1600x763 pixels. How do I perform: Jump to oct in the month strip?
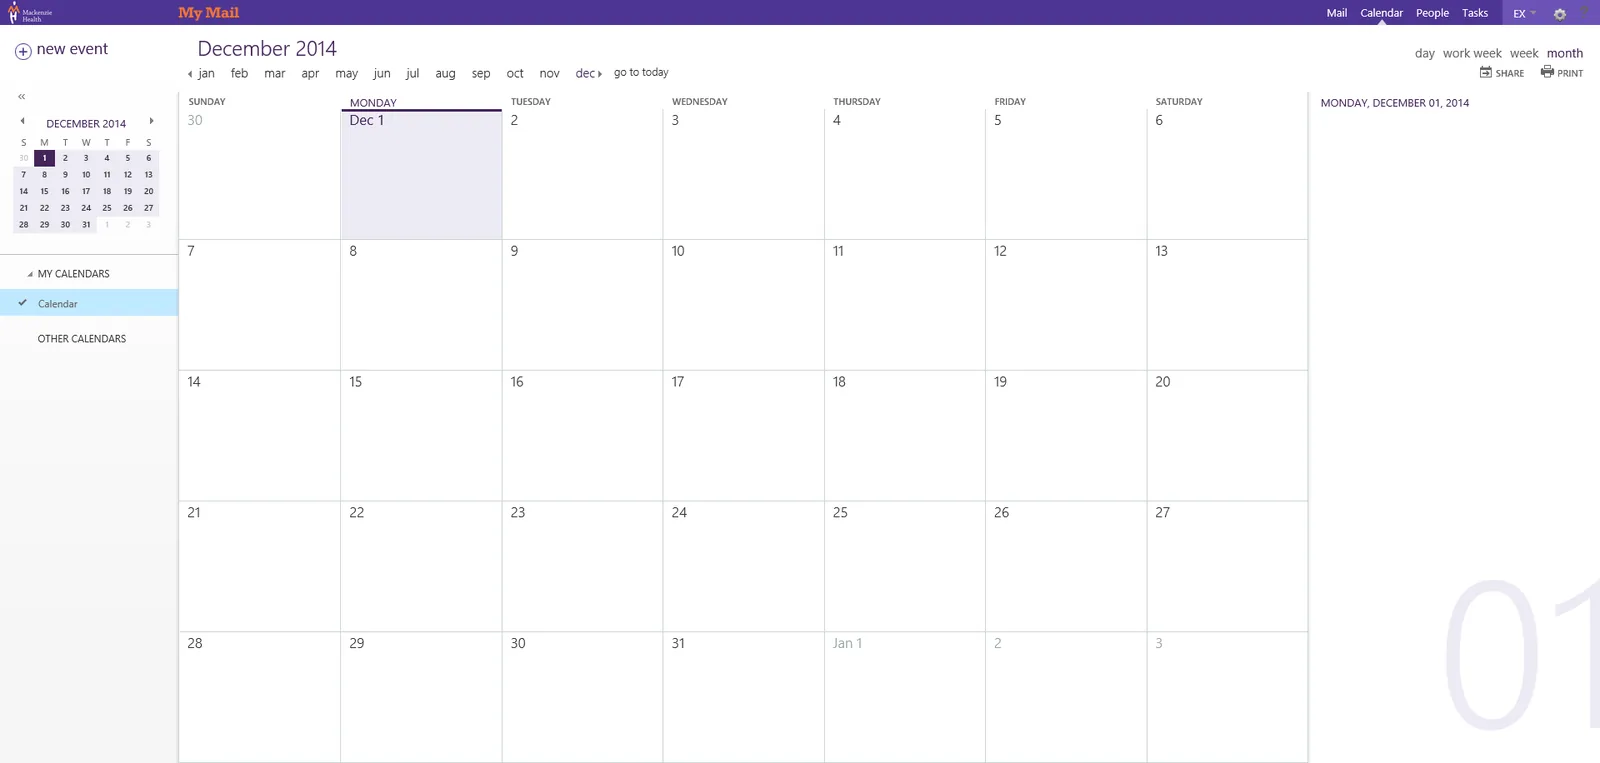pos(515,74)
